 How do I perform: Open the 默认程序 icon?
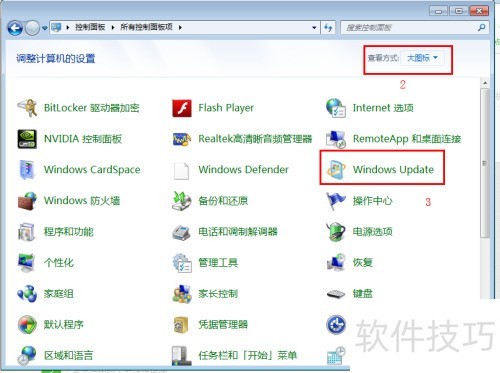click(x=27, y=324)
